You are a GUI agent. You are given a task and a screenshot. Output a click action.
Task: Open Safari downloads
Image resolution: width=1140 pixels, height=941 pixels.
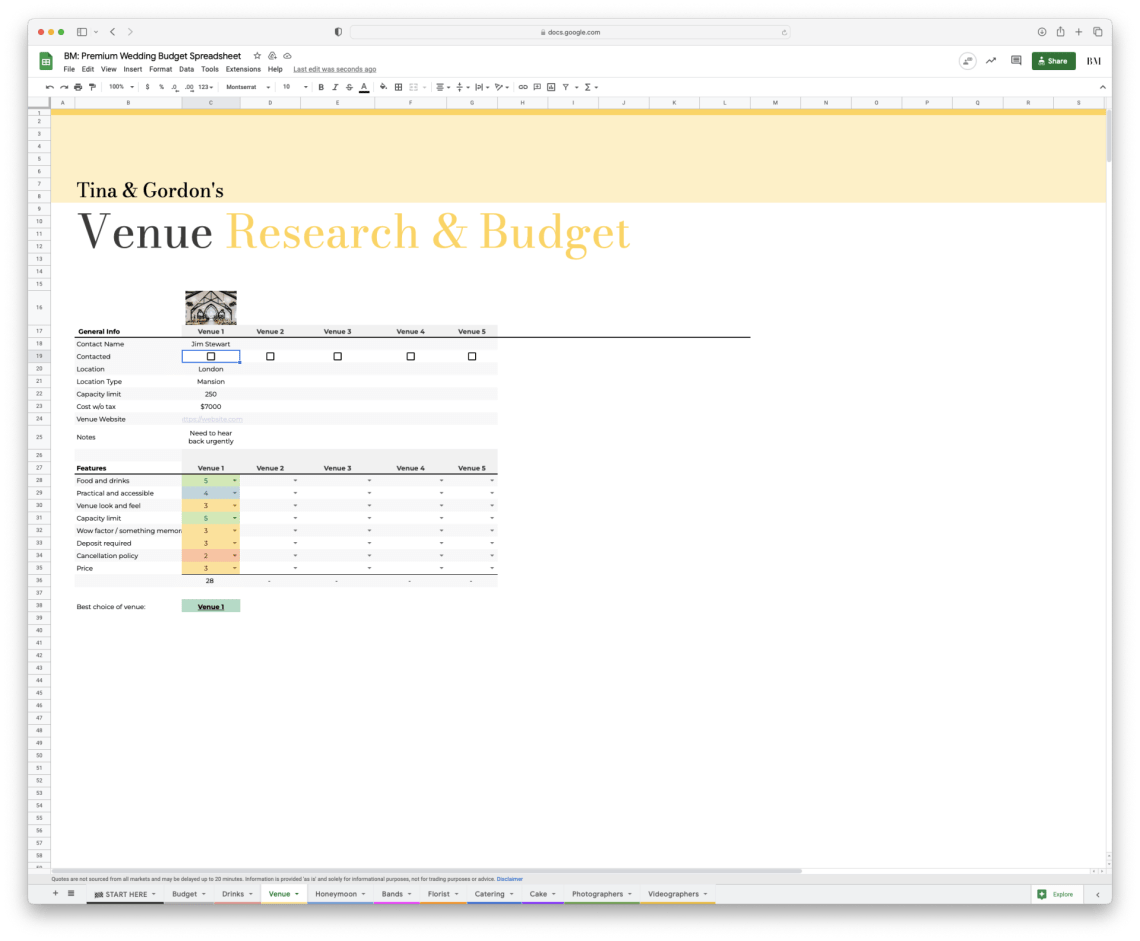coord(1042,32)
